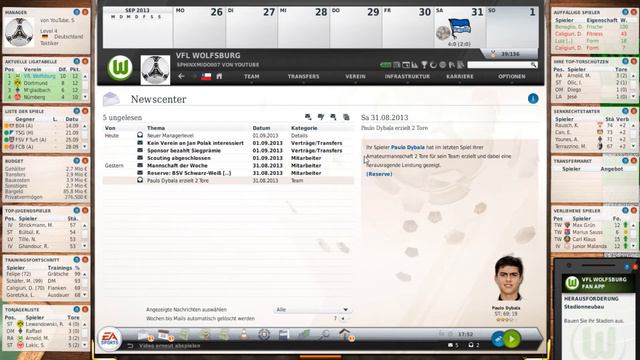Click unread mail counter in bottom bar
640x360 pixels.
click(453, 345)
